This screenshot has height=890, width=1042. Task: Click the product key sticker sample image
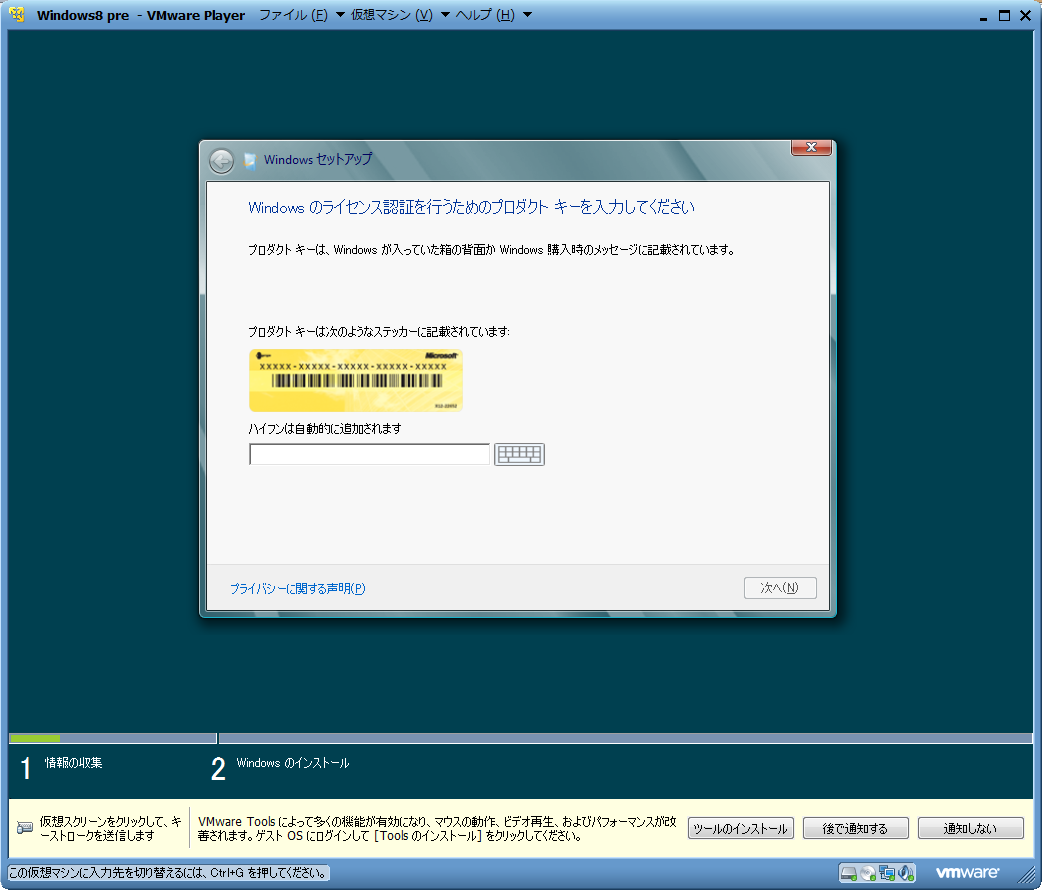click(356, 380)
